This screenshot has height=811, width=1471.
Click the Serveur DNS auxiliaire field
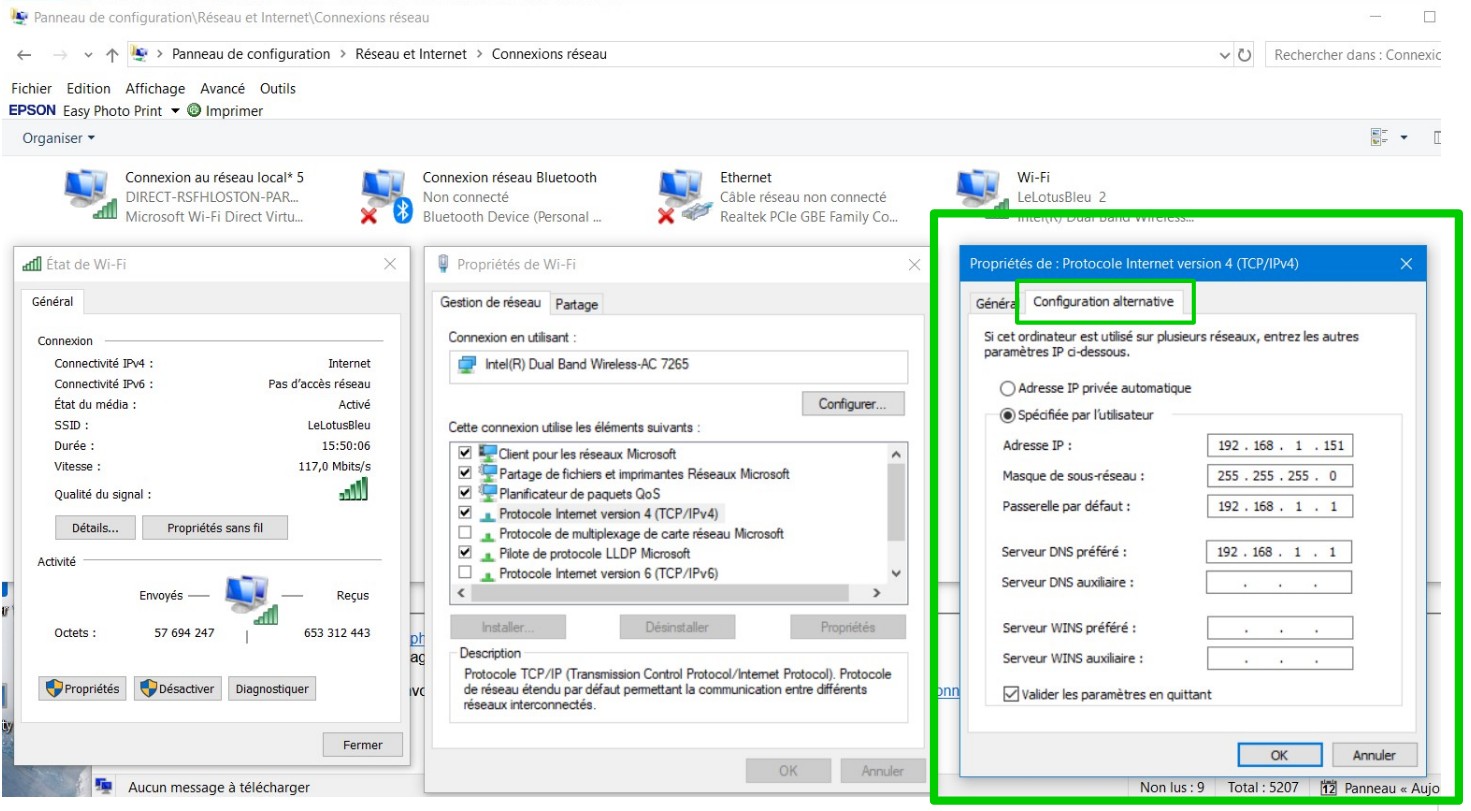tap(1279, 582)
